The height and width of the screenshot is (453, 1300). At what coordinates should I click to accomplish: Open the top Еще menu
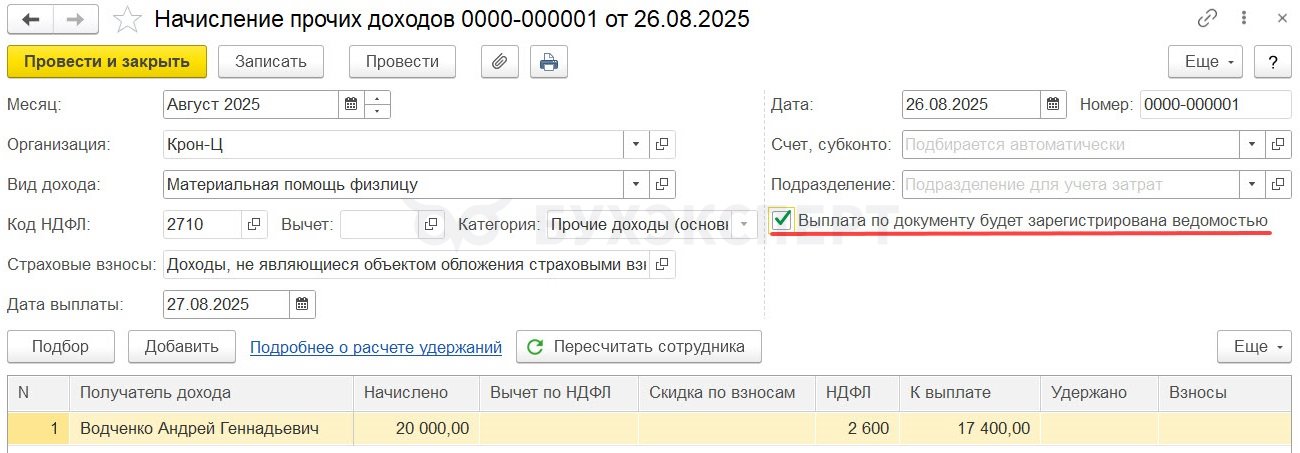[x=1205, y=61]
